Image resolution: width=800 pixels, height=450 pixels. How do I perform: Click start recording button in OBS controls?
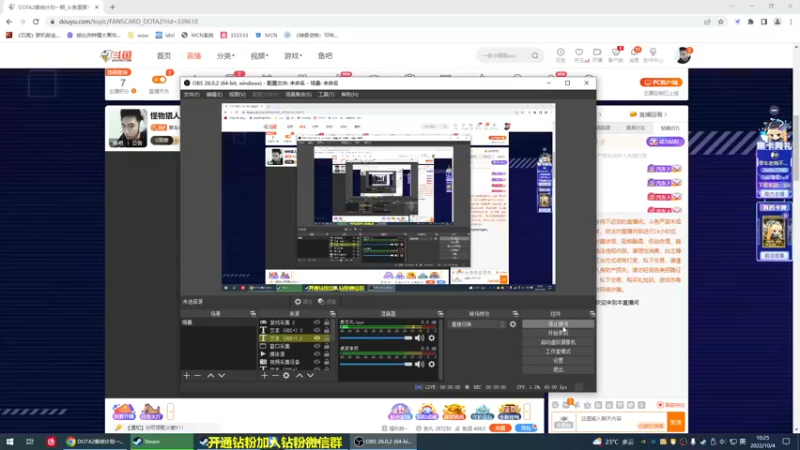pos(558,333)
